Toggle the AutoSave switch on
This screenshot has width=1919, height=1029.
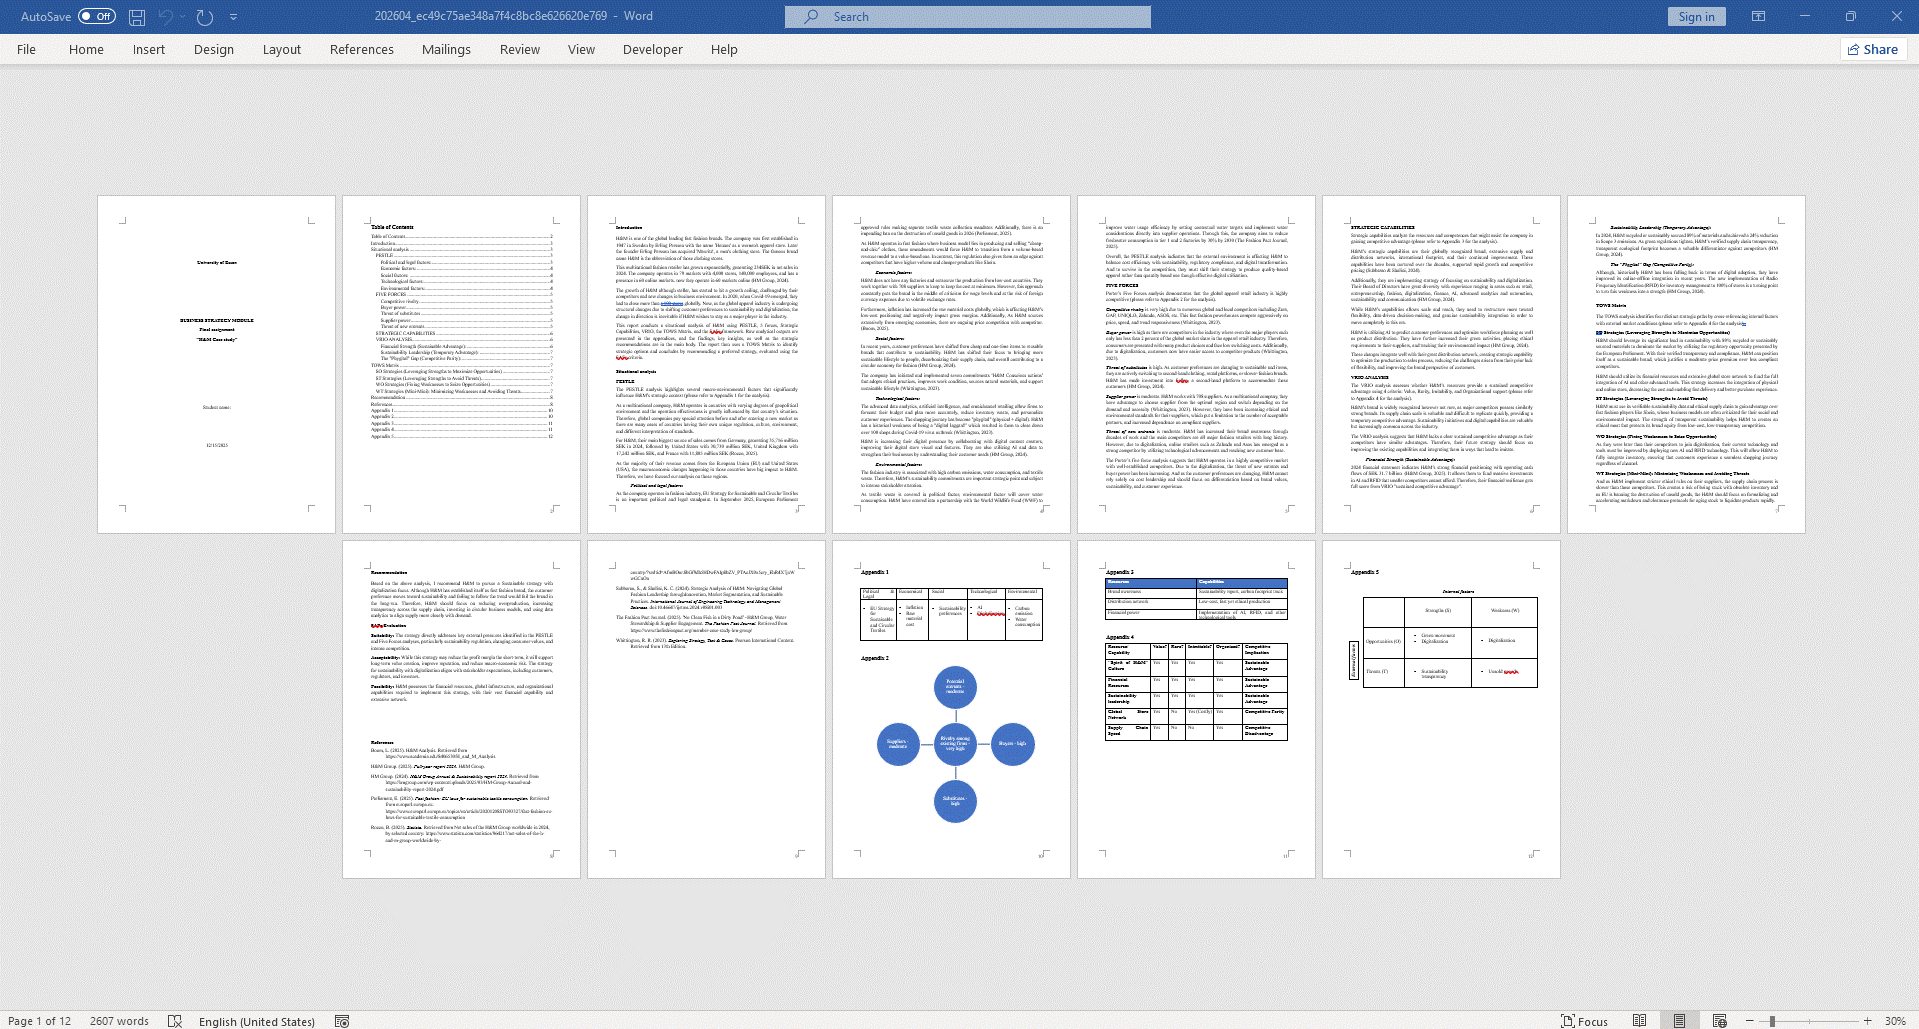(x=97, y=17)
